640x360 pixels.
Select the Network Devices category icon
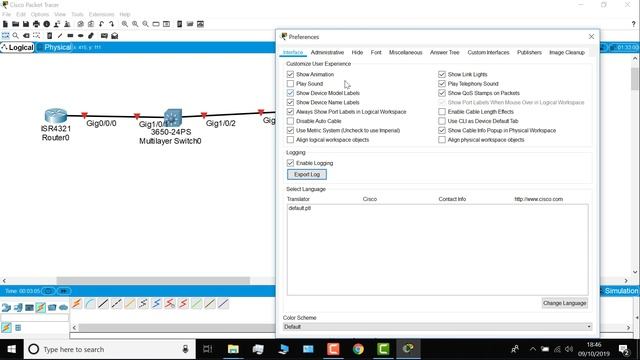click(x=6, y=307)
